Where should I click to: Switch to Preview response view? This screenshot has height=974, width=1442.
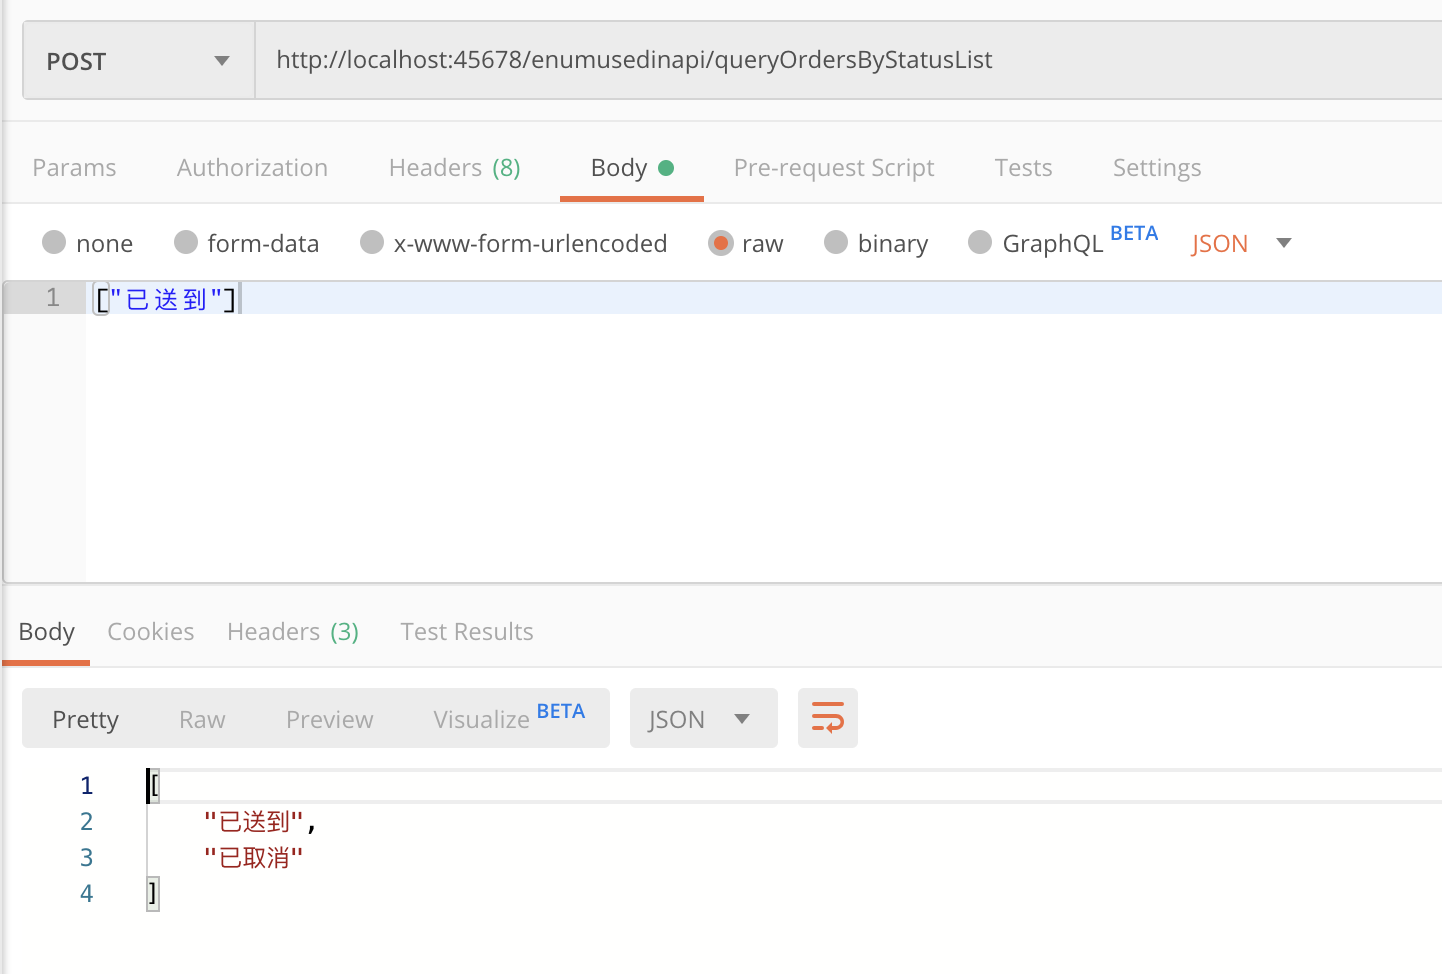[x=329, y=720]
